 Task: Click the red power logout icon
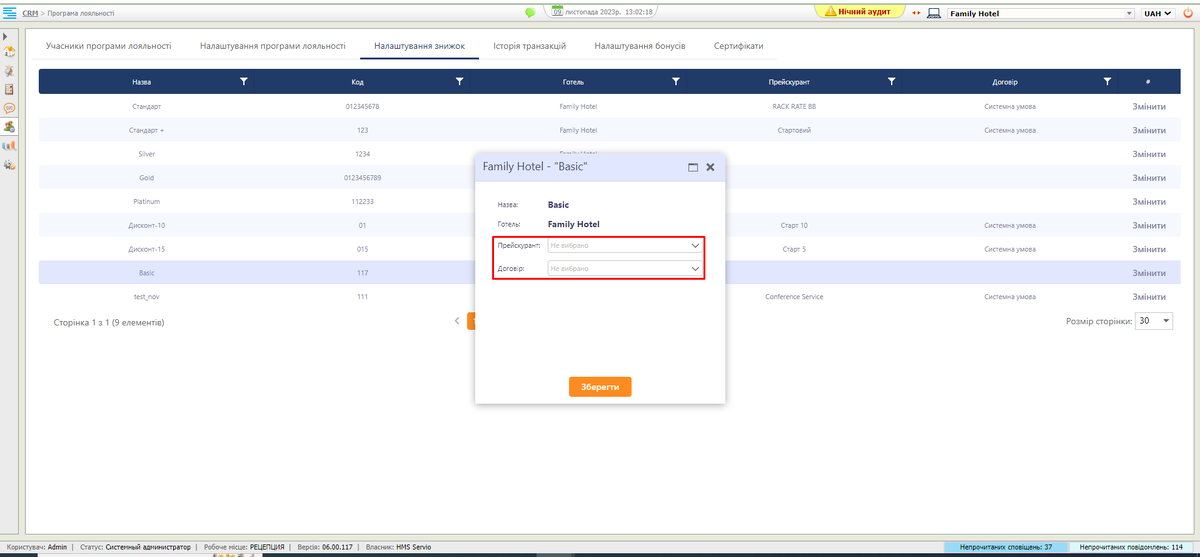coord(1187,14)
